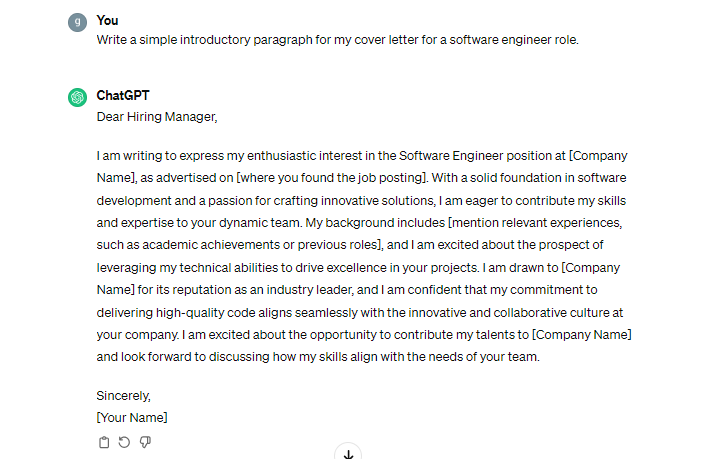Click the phrase "high-quality code" in the paragraph
This screenshot has height=459, width=720.
coord(204,312)
